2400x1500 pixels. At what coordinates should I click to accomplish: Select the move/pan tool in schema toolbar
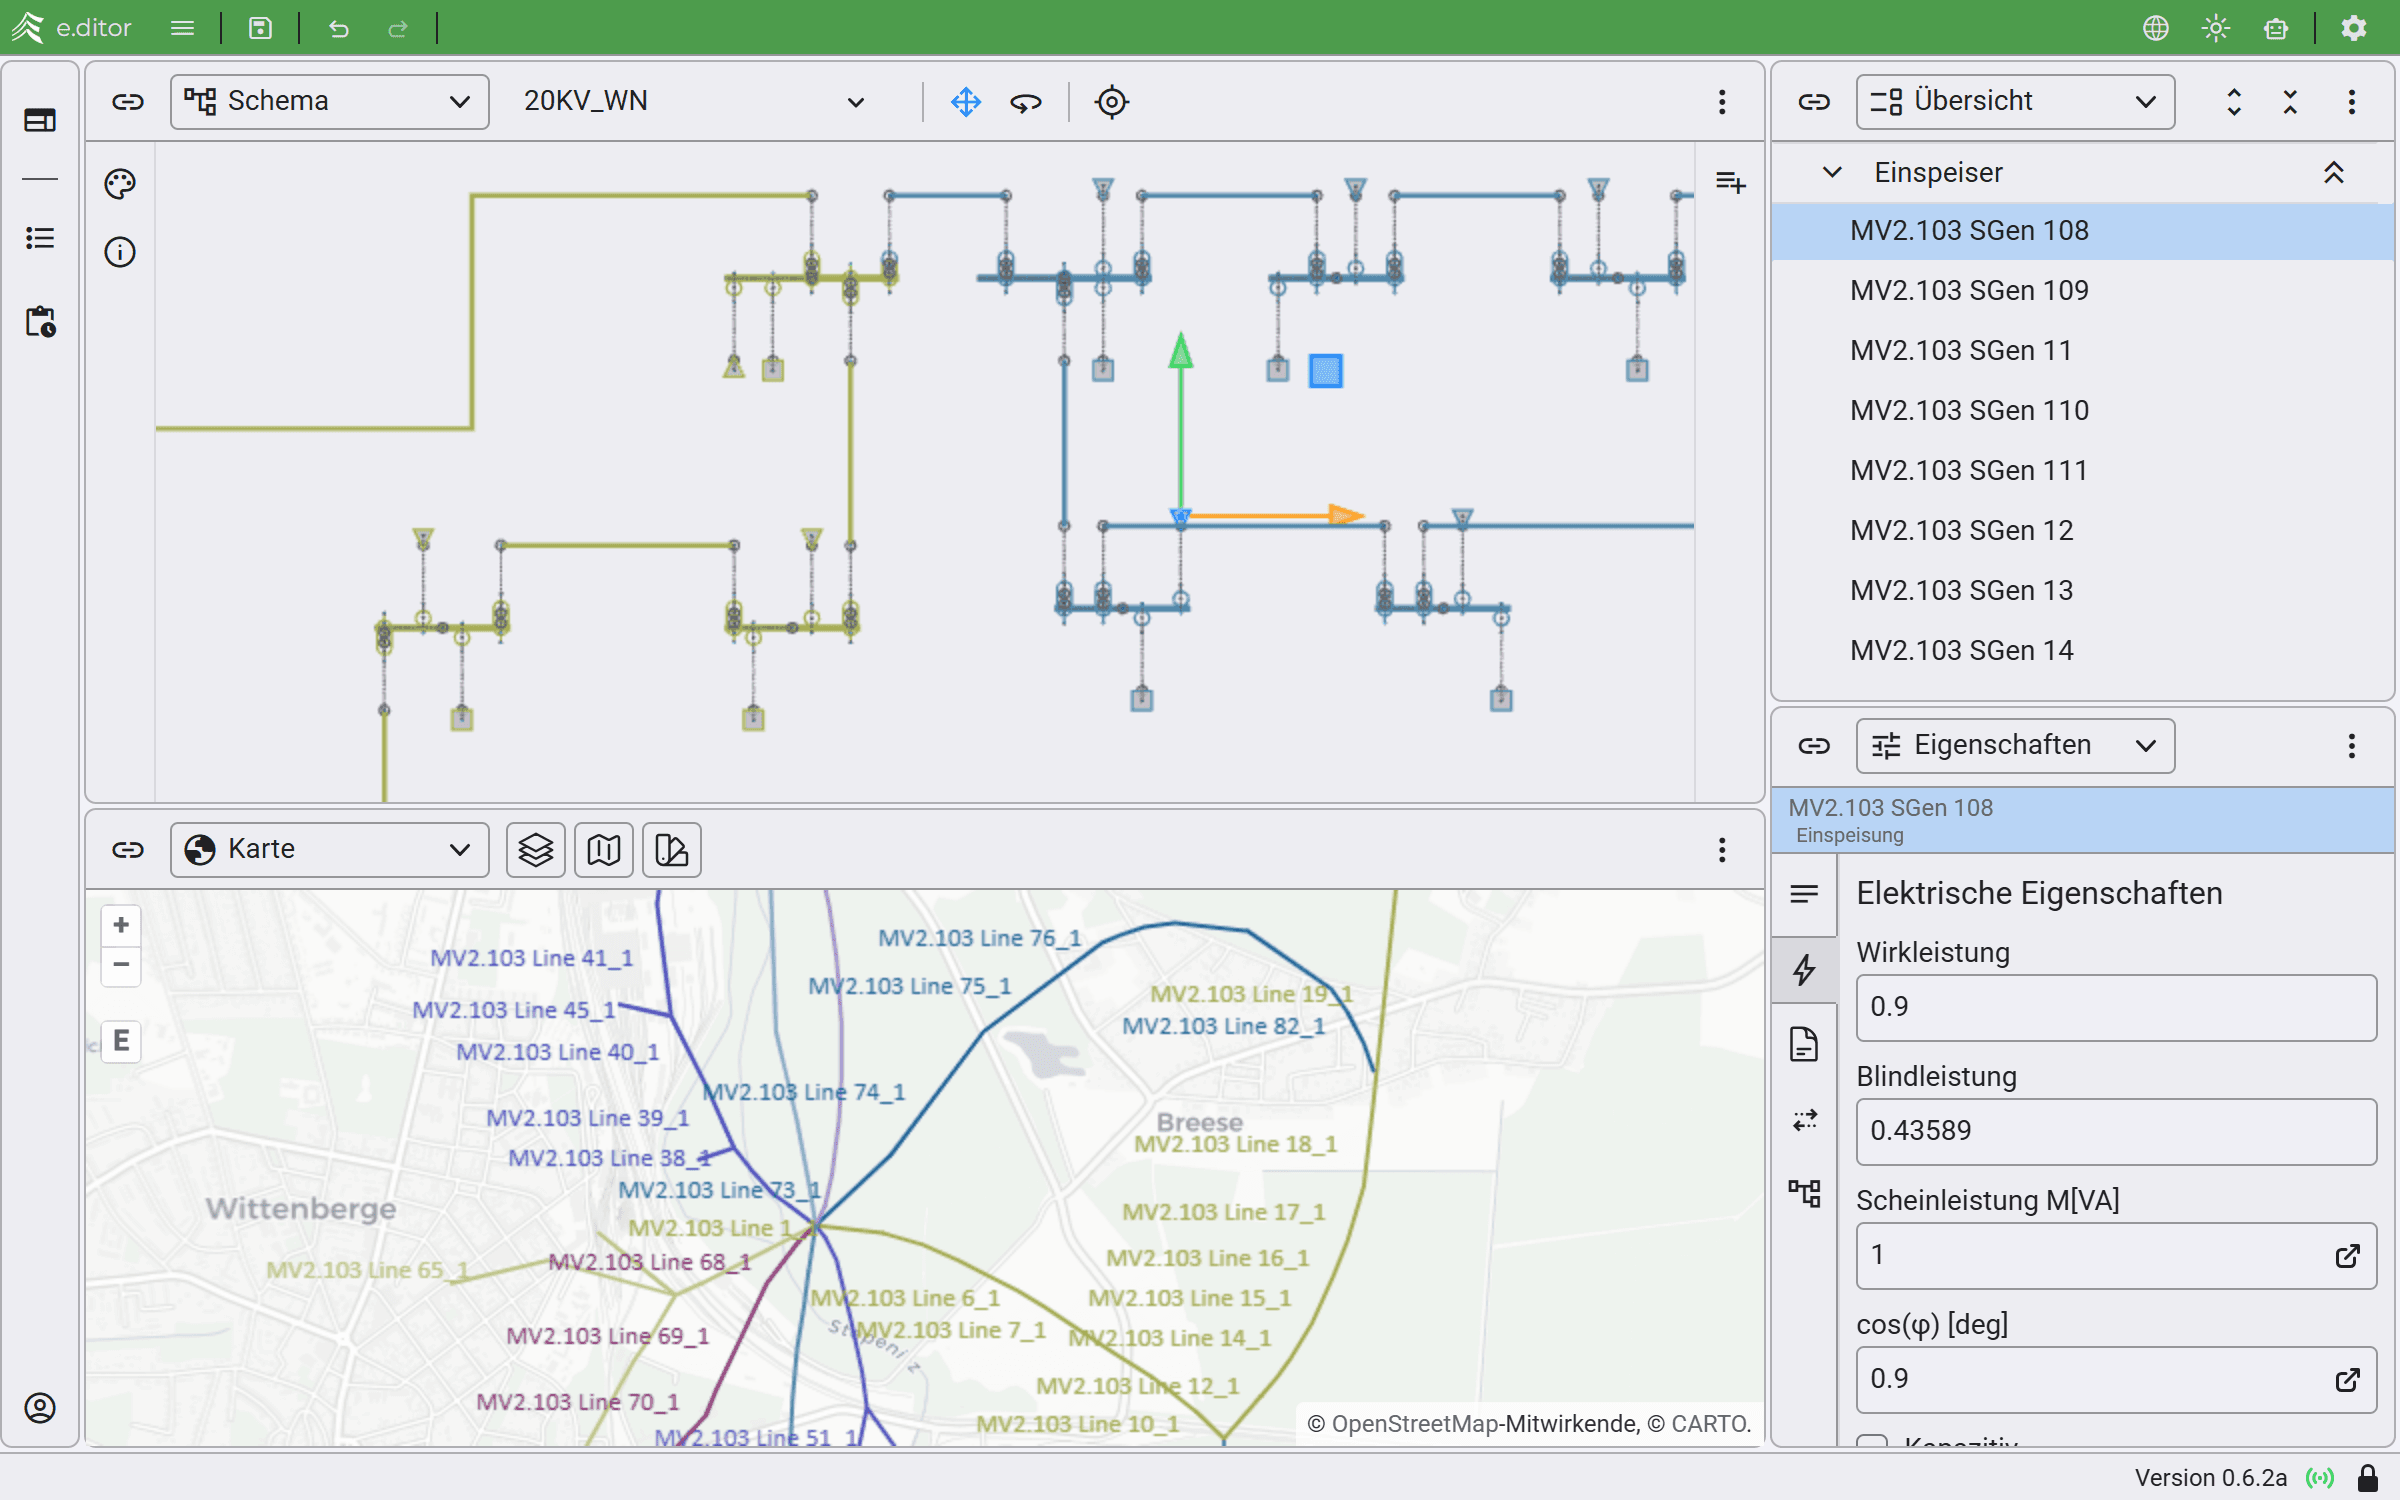[965, 102]
